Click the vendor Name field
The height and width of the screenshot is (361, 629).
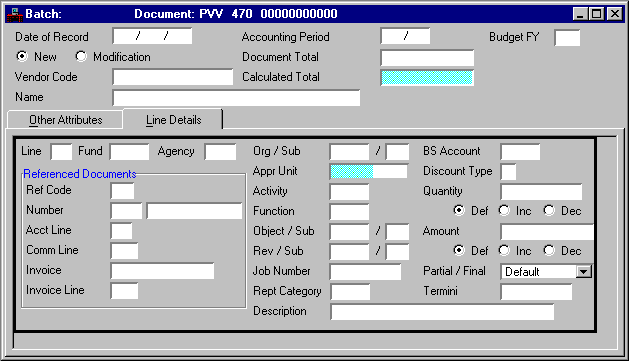pos(236,98)
